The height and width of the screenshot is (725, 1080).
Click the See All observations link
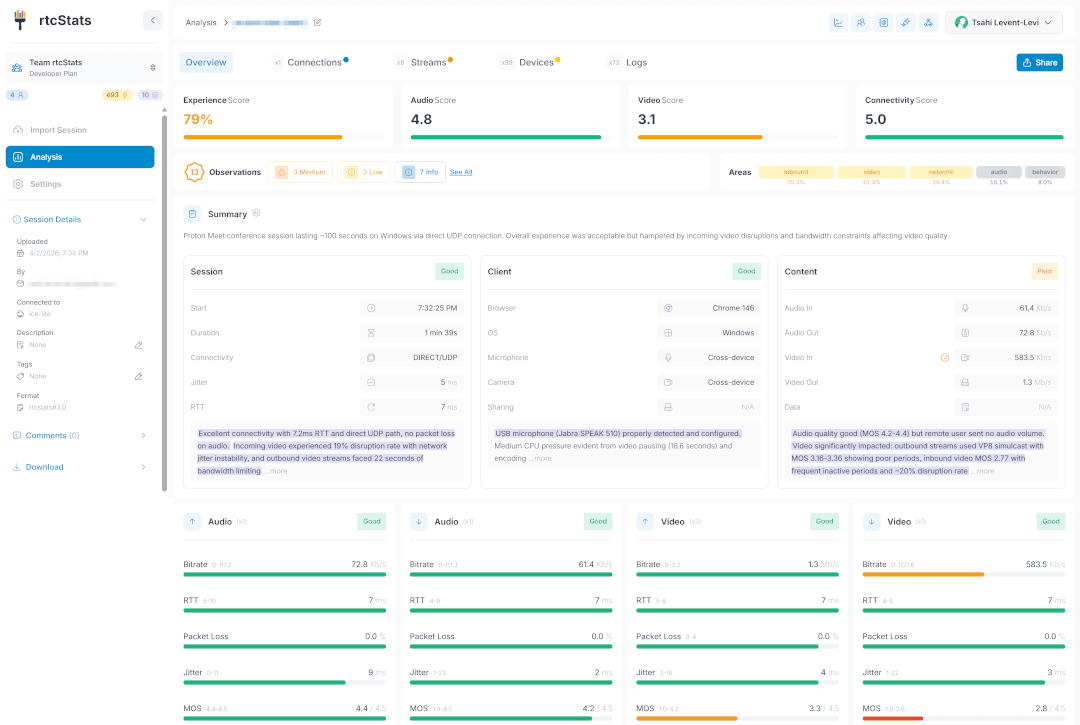click(461, 172)
